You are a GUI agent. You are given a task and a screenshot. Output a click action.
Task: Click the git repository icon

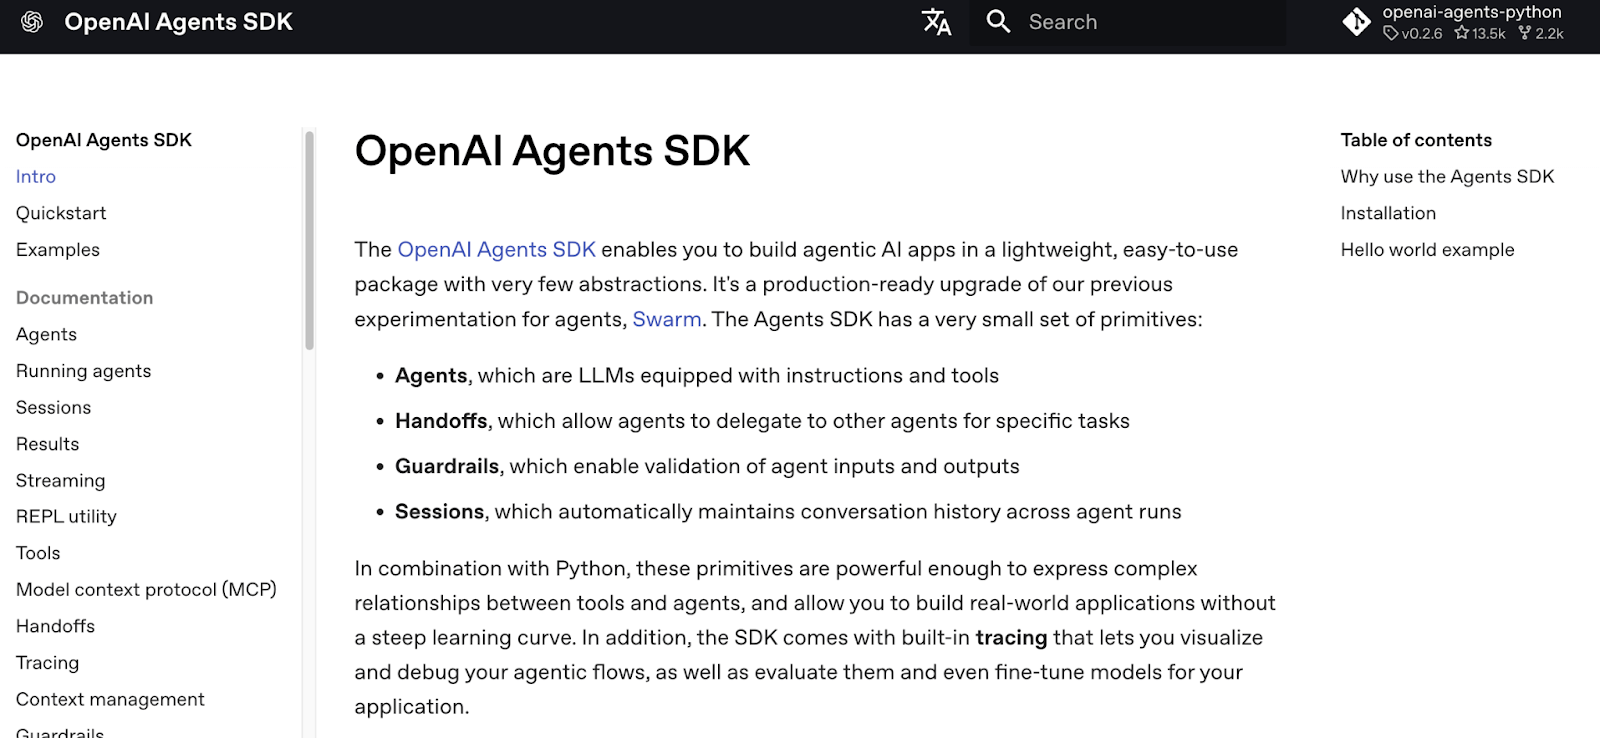tap(1356, 22)
